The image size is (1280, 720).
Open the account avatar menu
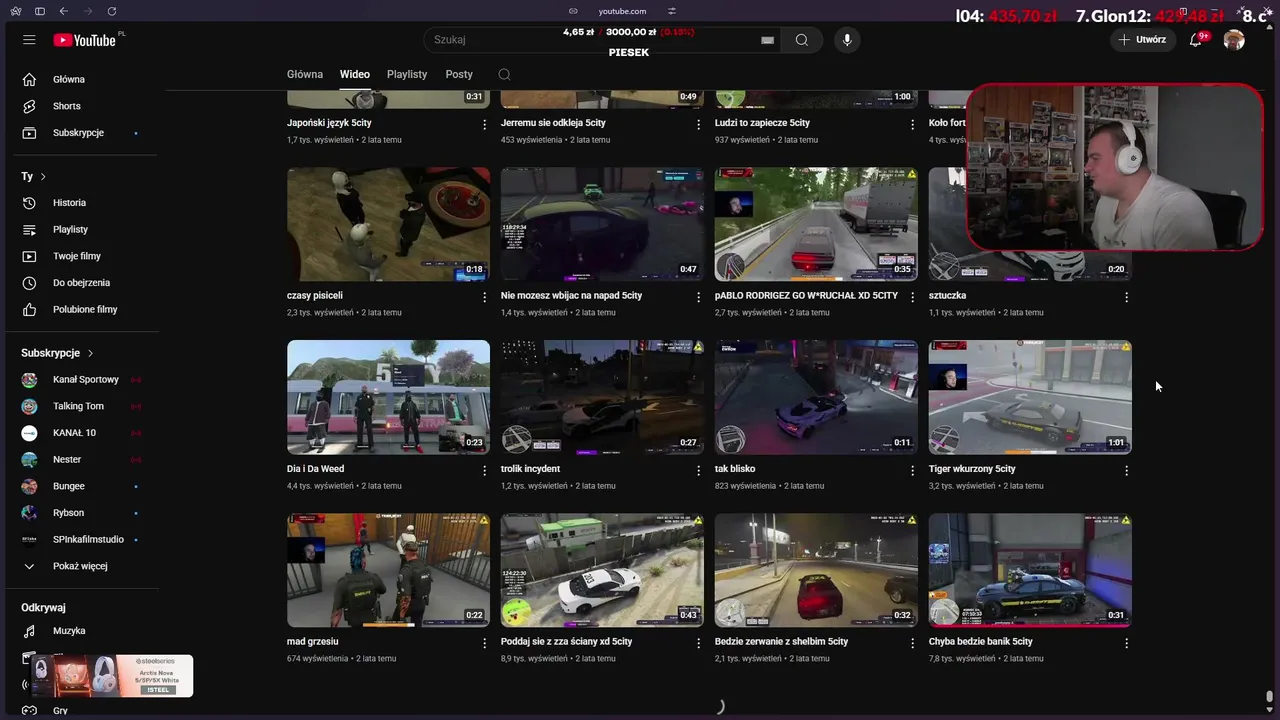1234,40
